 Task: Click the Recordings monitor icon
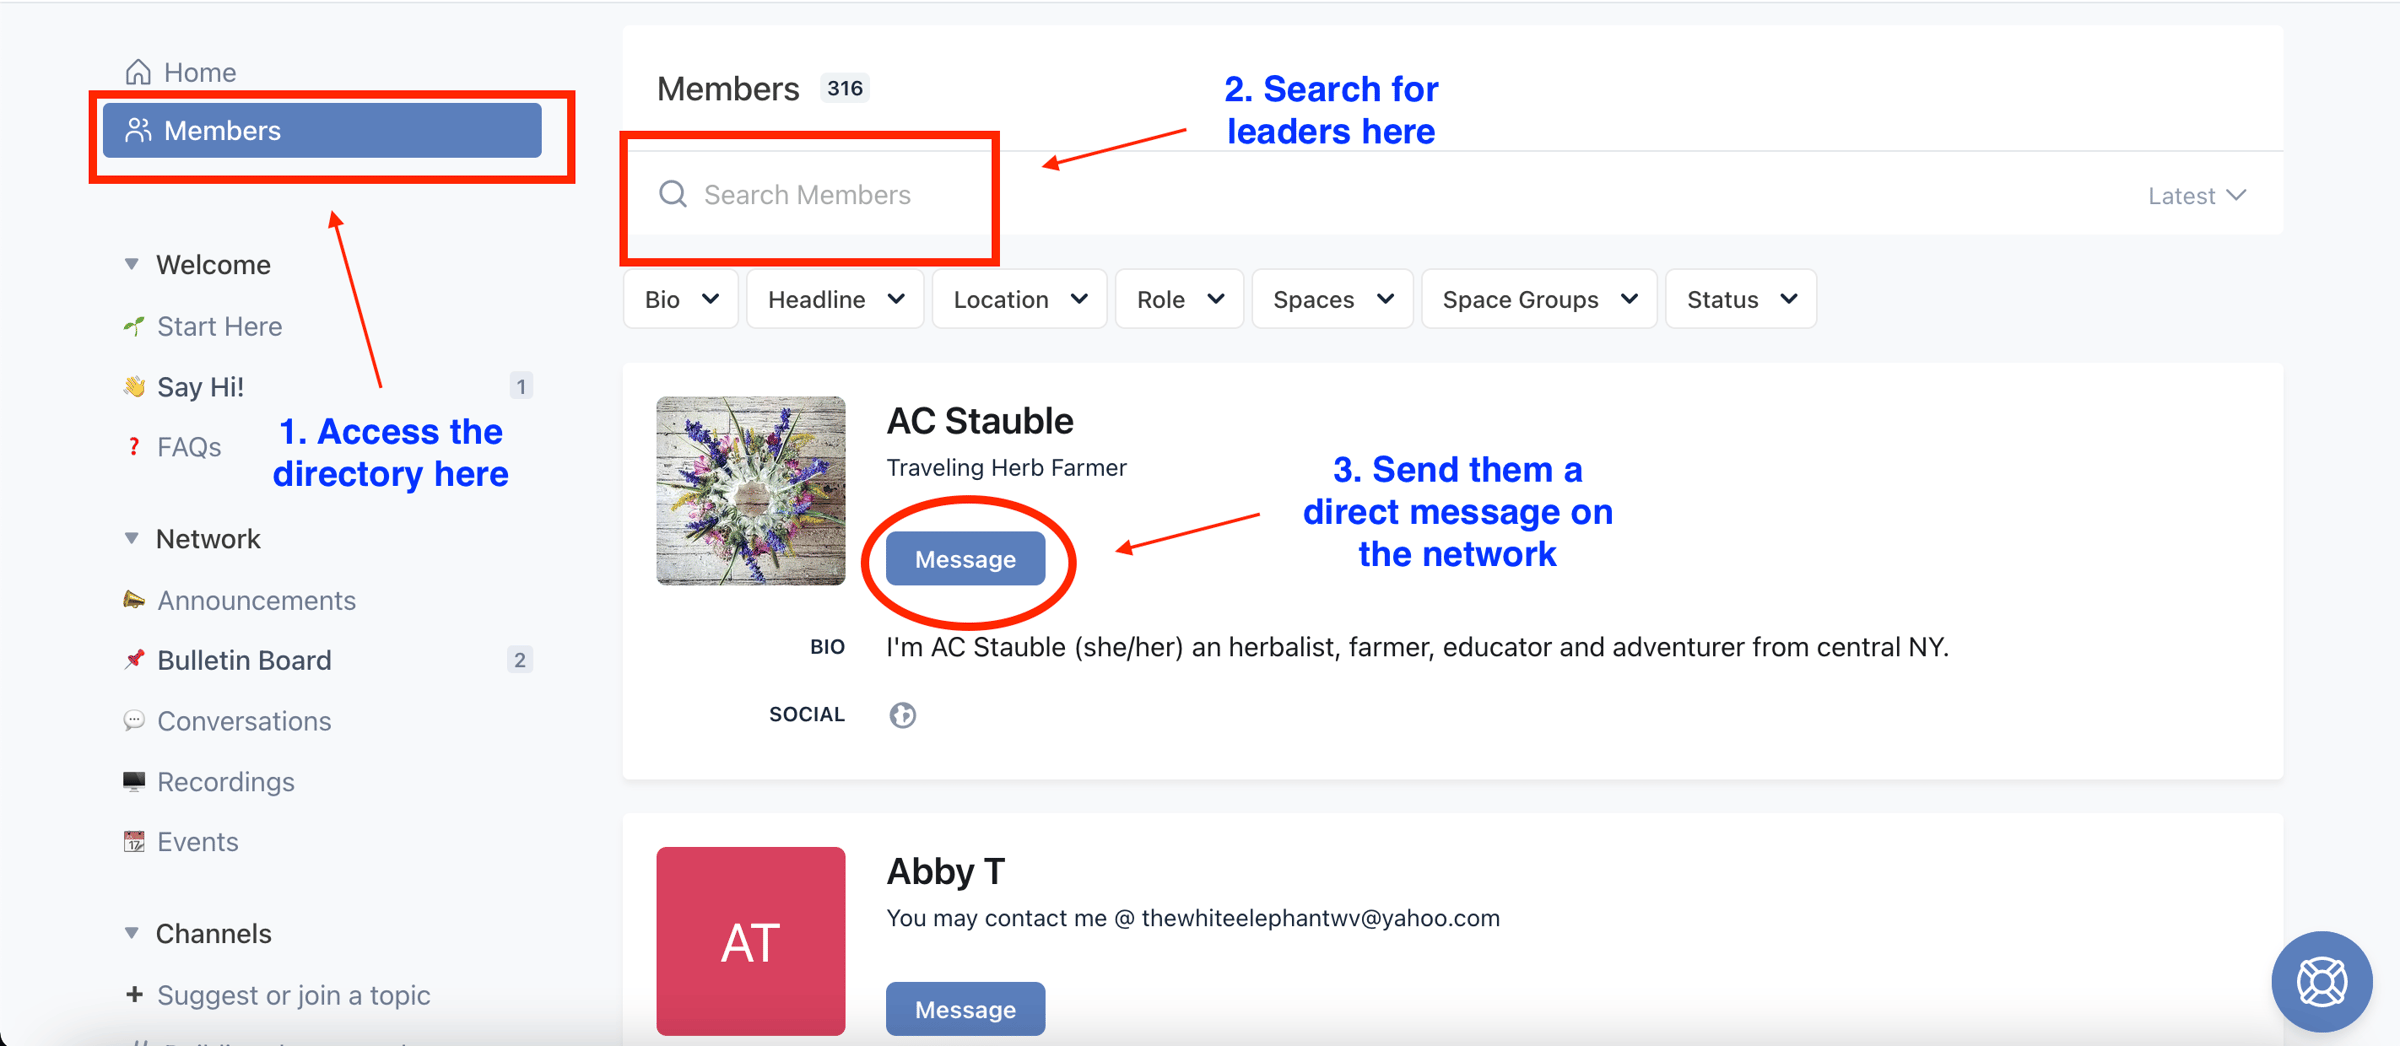tap(134, 781)
